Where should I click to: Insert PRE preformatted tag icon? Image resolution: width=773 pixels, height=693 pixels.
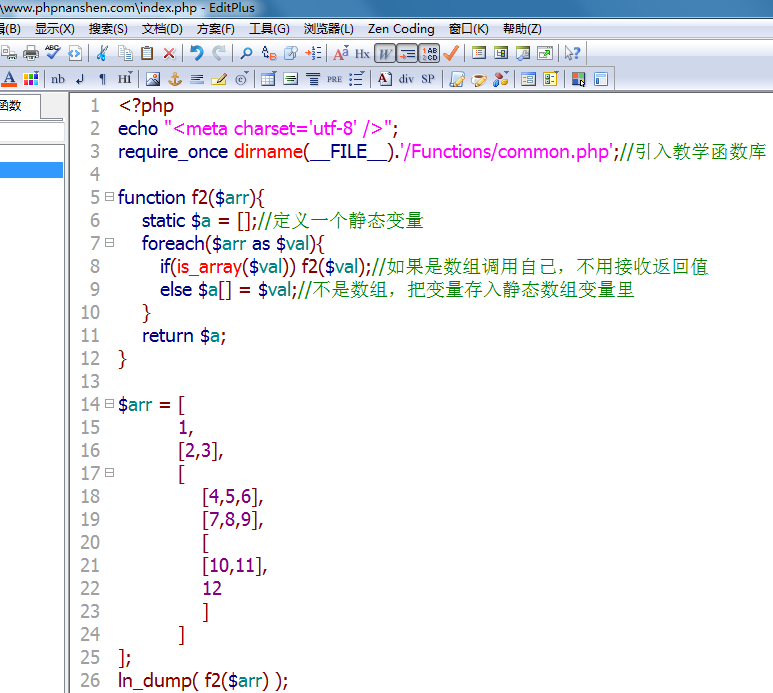click(334, 79)
